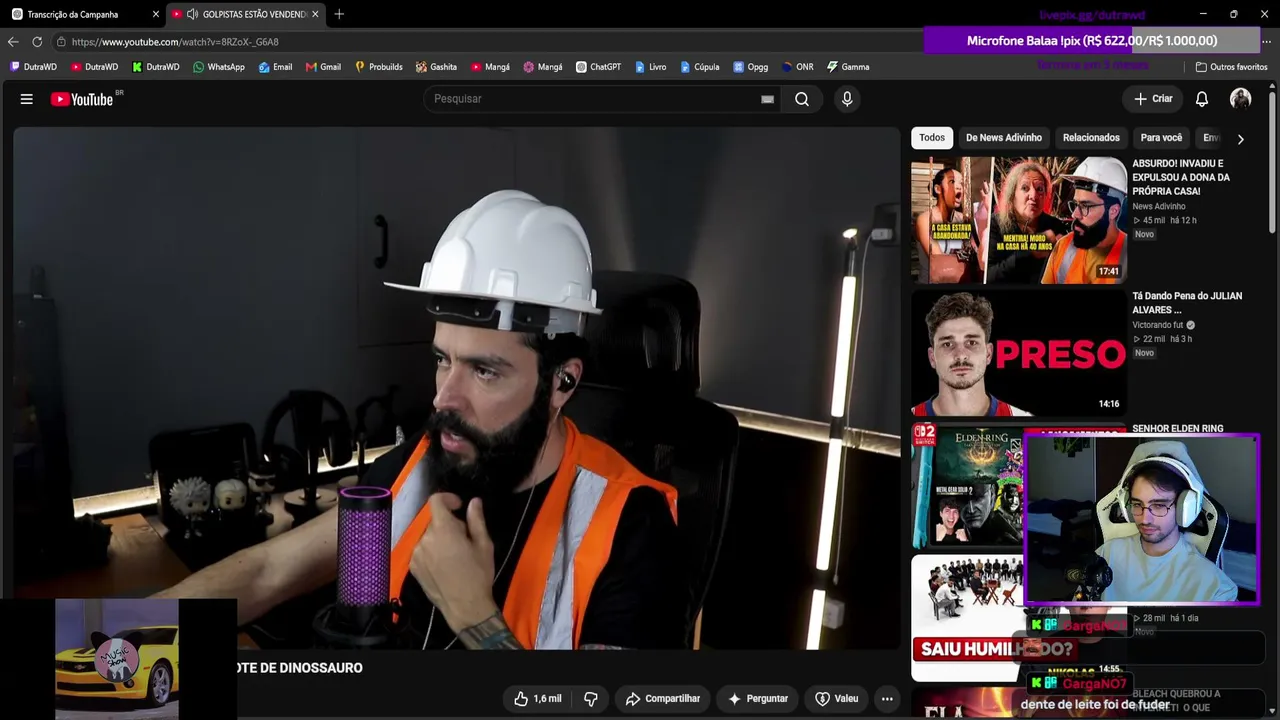Filter by De News Adivinho chip

pos(1004,138)
